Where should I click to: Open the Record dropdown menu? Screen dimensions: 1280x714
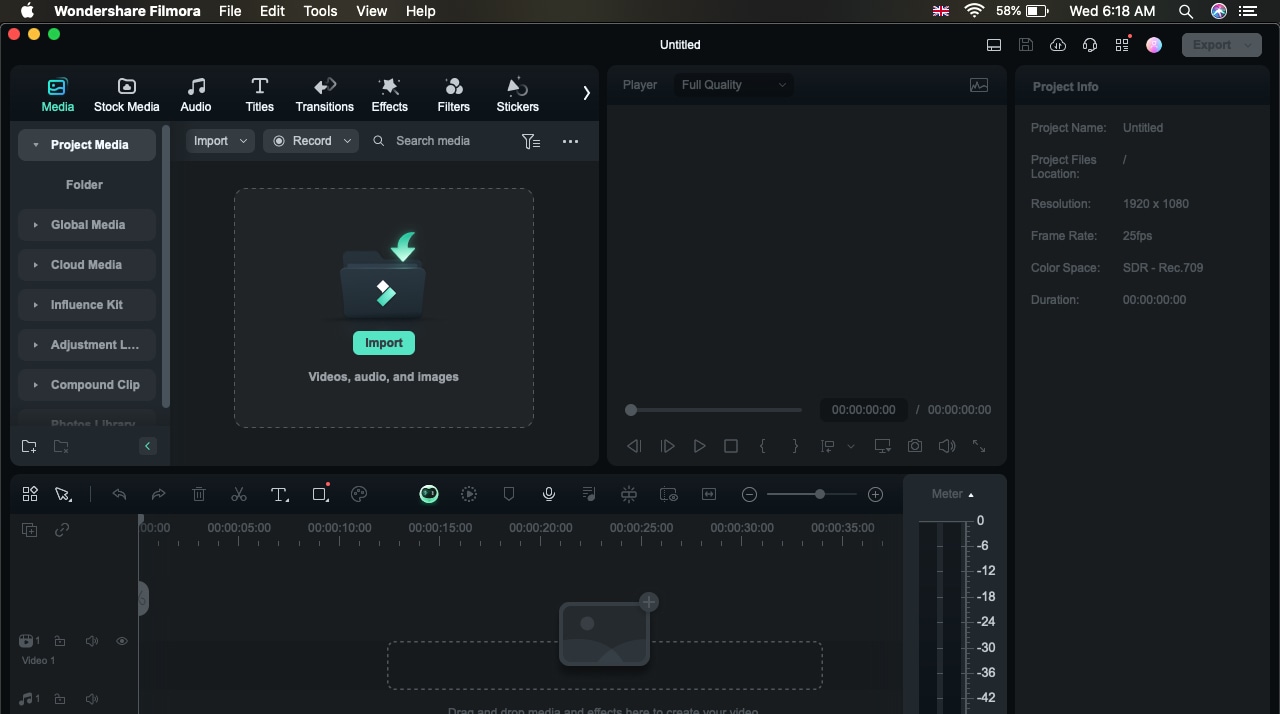tap(311, 141)
